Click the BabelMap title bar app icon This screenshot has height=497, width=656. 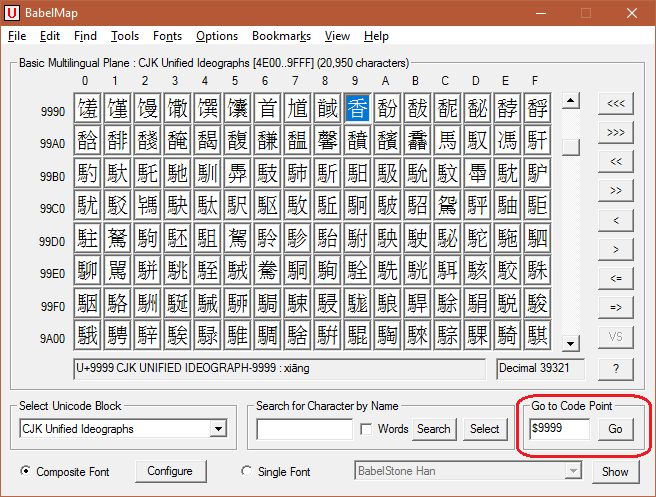[x=12, y=13]
